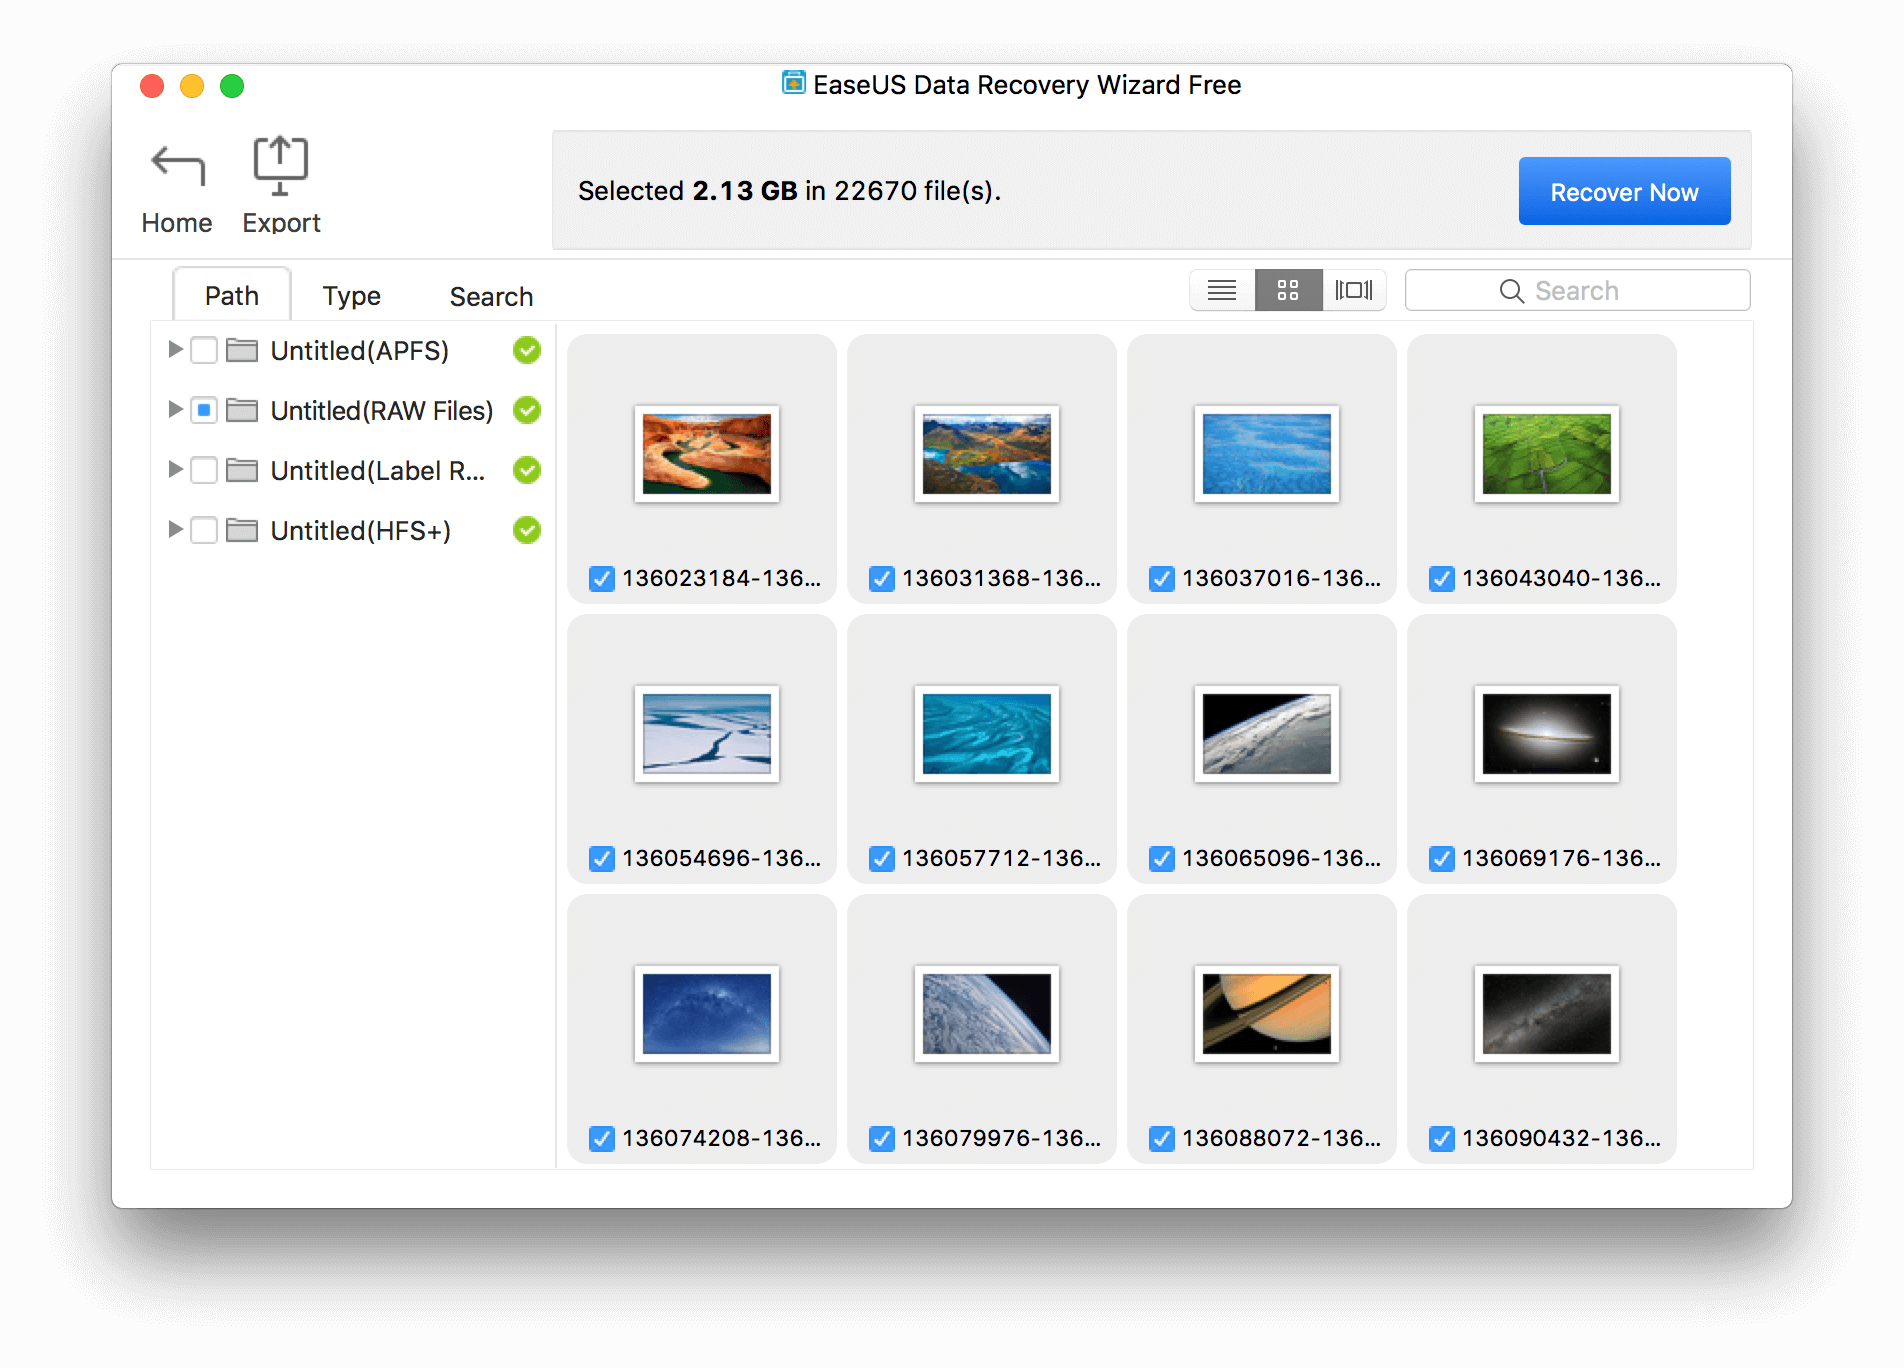Switch to the Type tab

pos(351,297)
